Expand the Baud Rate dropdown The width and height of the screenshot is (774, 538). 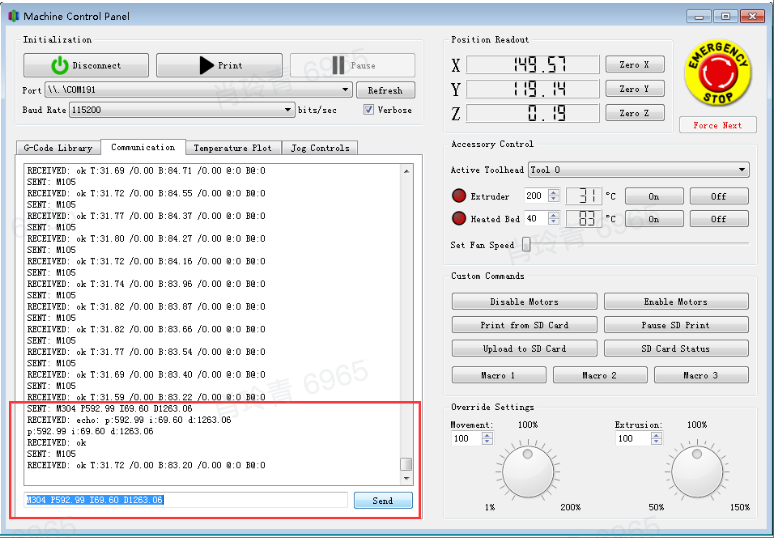point(289,110)
